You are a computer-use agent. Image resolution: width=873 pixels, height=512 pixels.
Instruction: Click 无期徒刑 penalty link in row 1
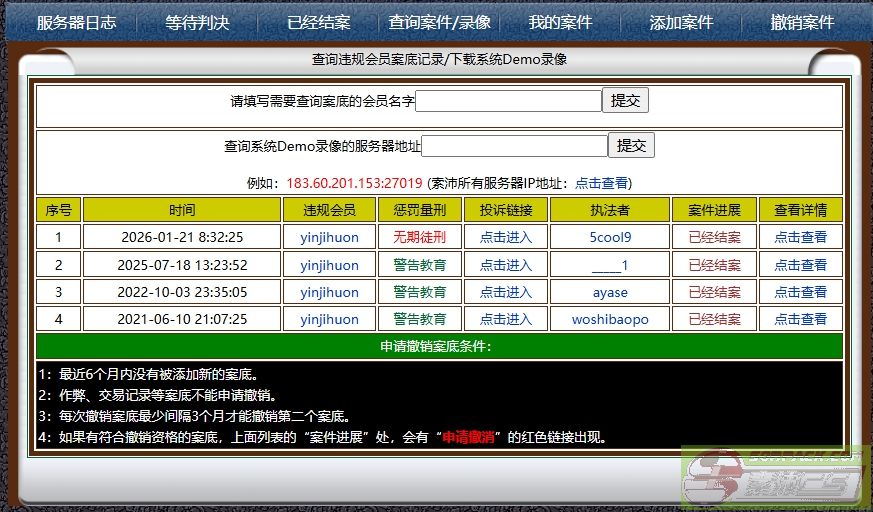click(x=419, y=237)
